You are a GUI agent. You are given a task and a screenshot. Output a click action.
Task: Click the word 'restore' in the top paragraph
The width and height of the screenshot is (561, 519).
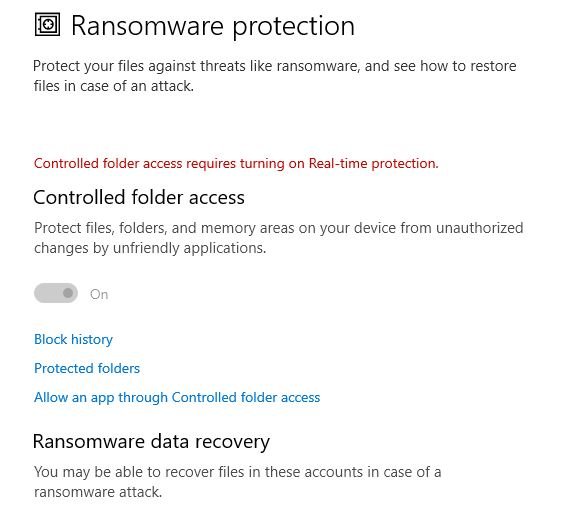click(493, 66)
